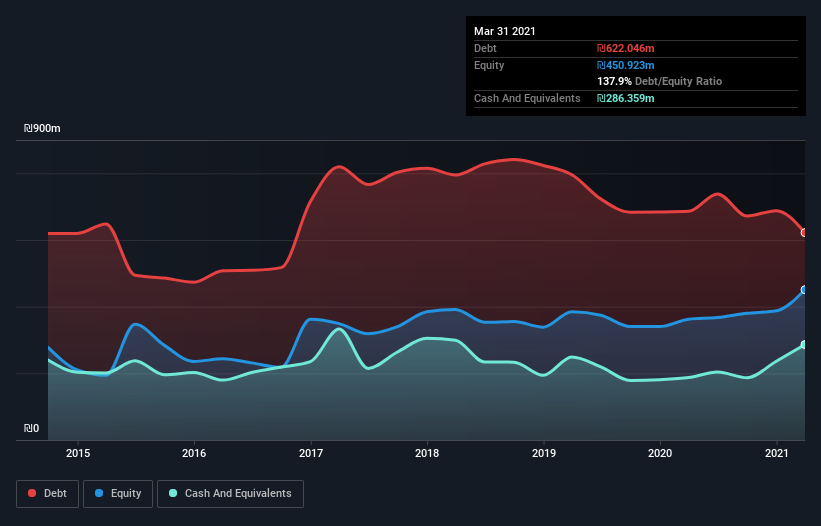Select the 2015 x-axis label
821x526 pixels.
(x=78, y=453)
